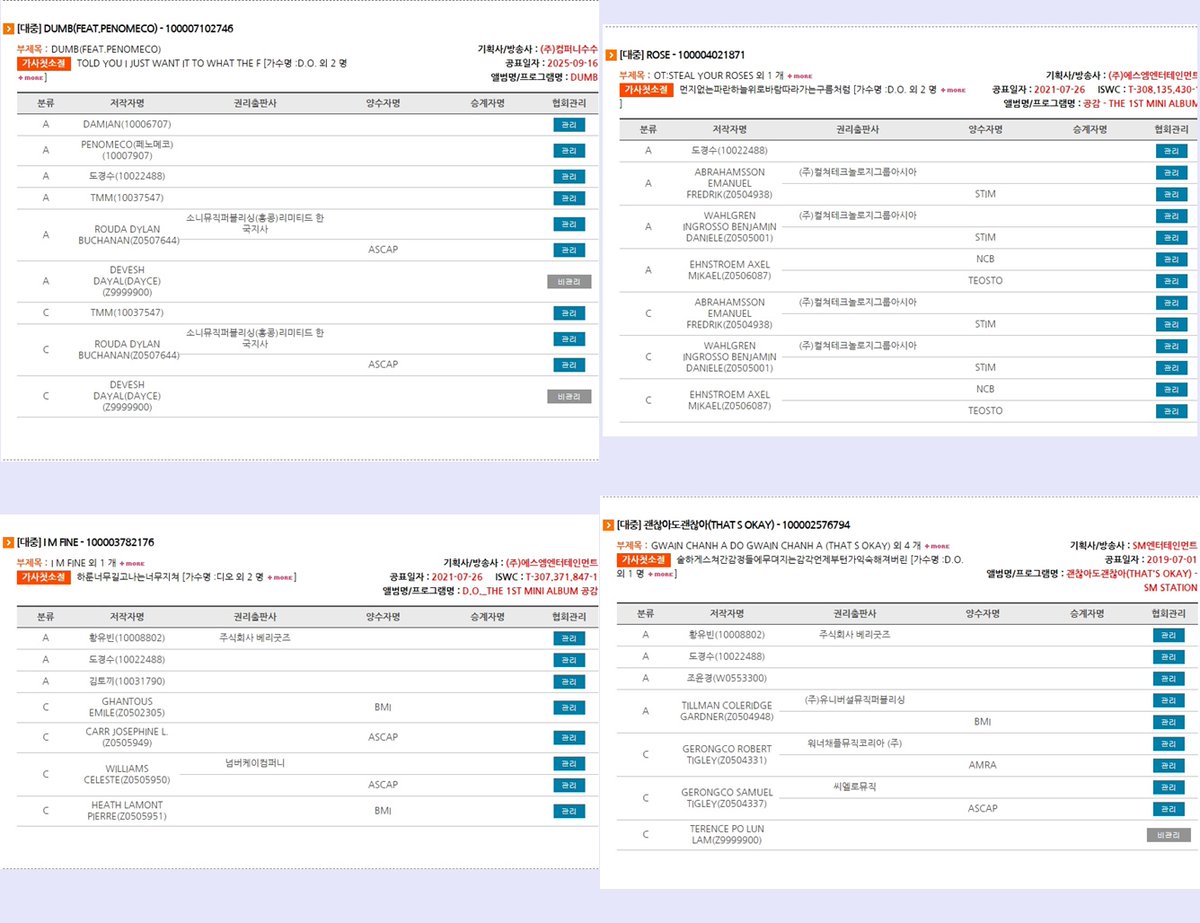Click the orange arrow icon beside ROSE title
The height and width of the screenshot is (923, 1200).
(x=611, y=54)
